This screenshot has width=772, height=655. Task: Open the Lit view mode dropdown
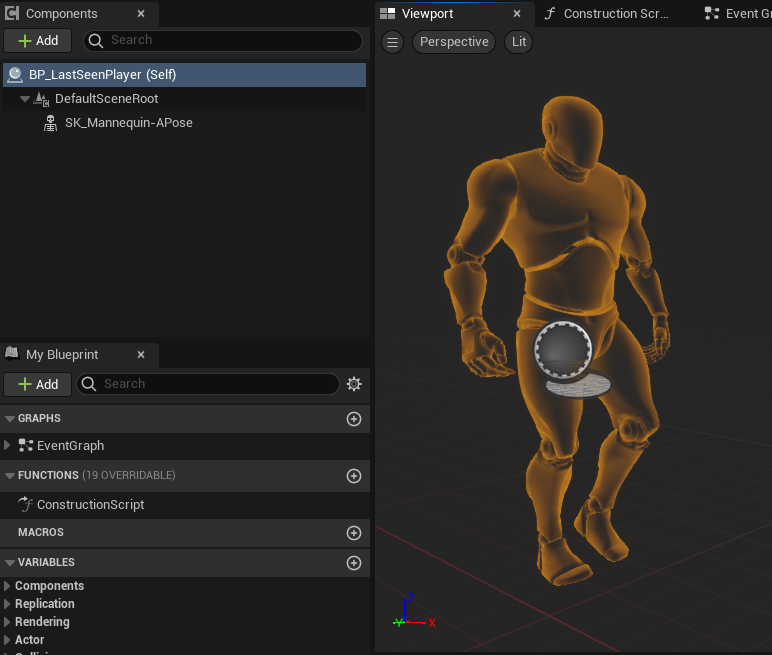tap(518, 42)
